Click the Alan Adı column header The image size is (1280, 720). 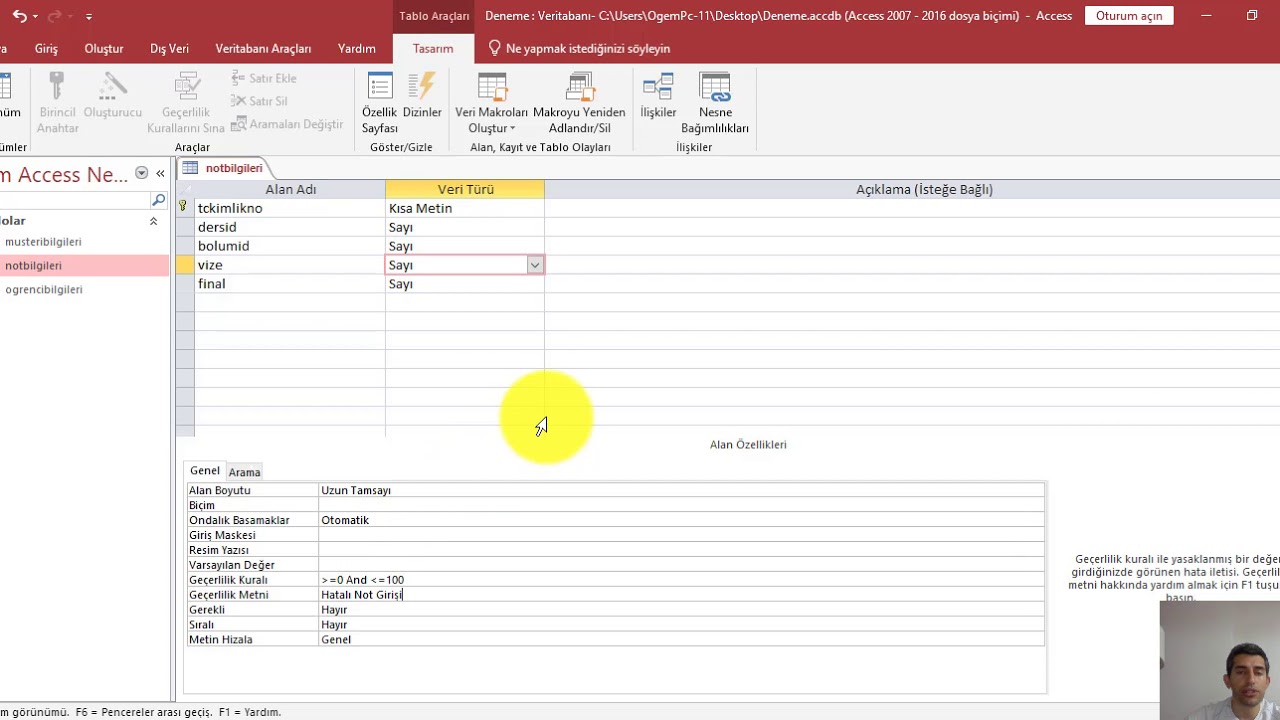pyautogui.click(x=290, y=189)
